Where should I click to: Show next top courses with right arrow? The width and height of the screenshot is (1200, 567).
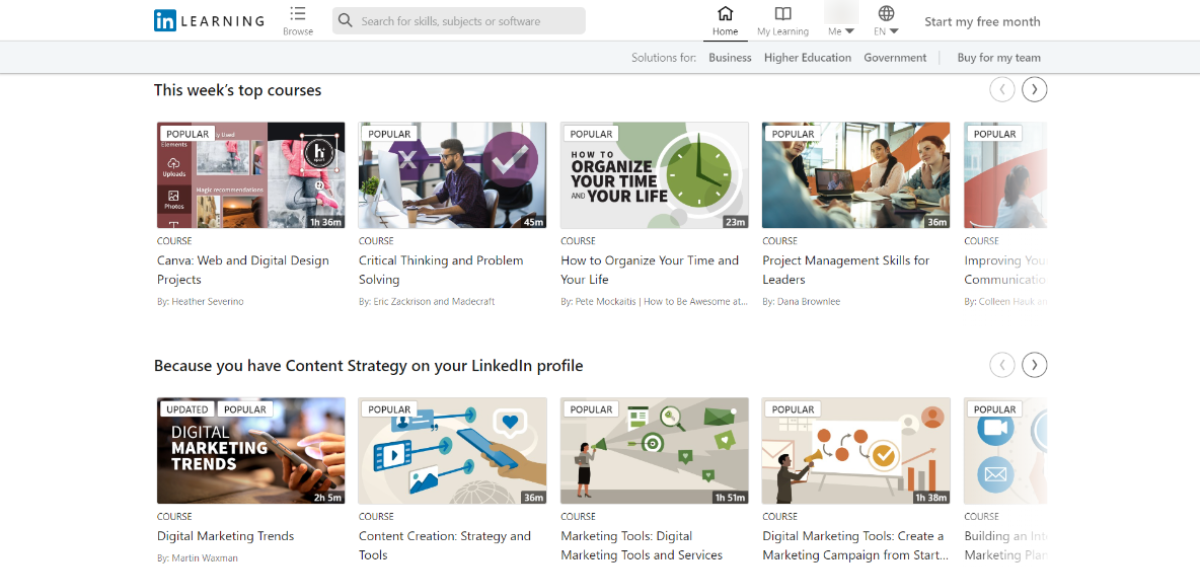point(1035,90)
